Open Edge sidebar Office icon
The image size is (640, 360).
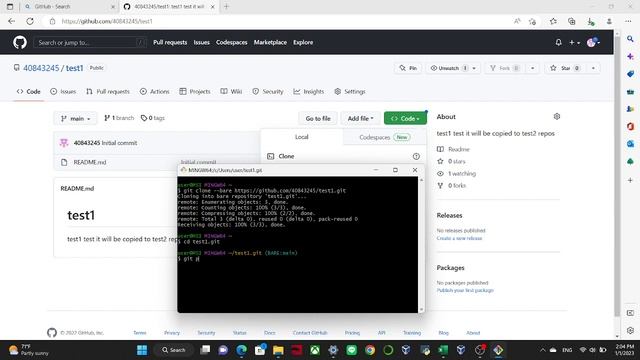[630, 127]
